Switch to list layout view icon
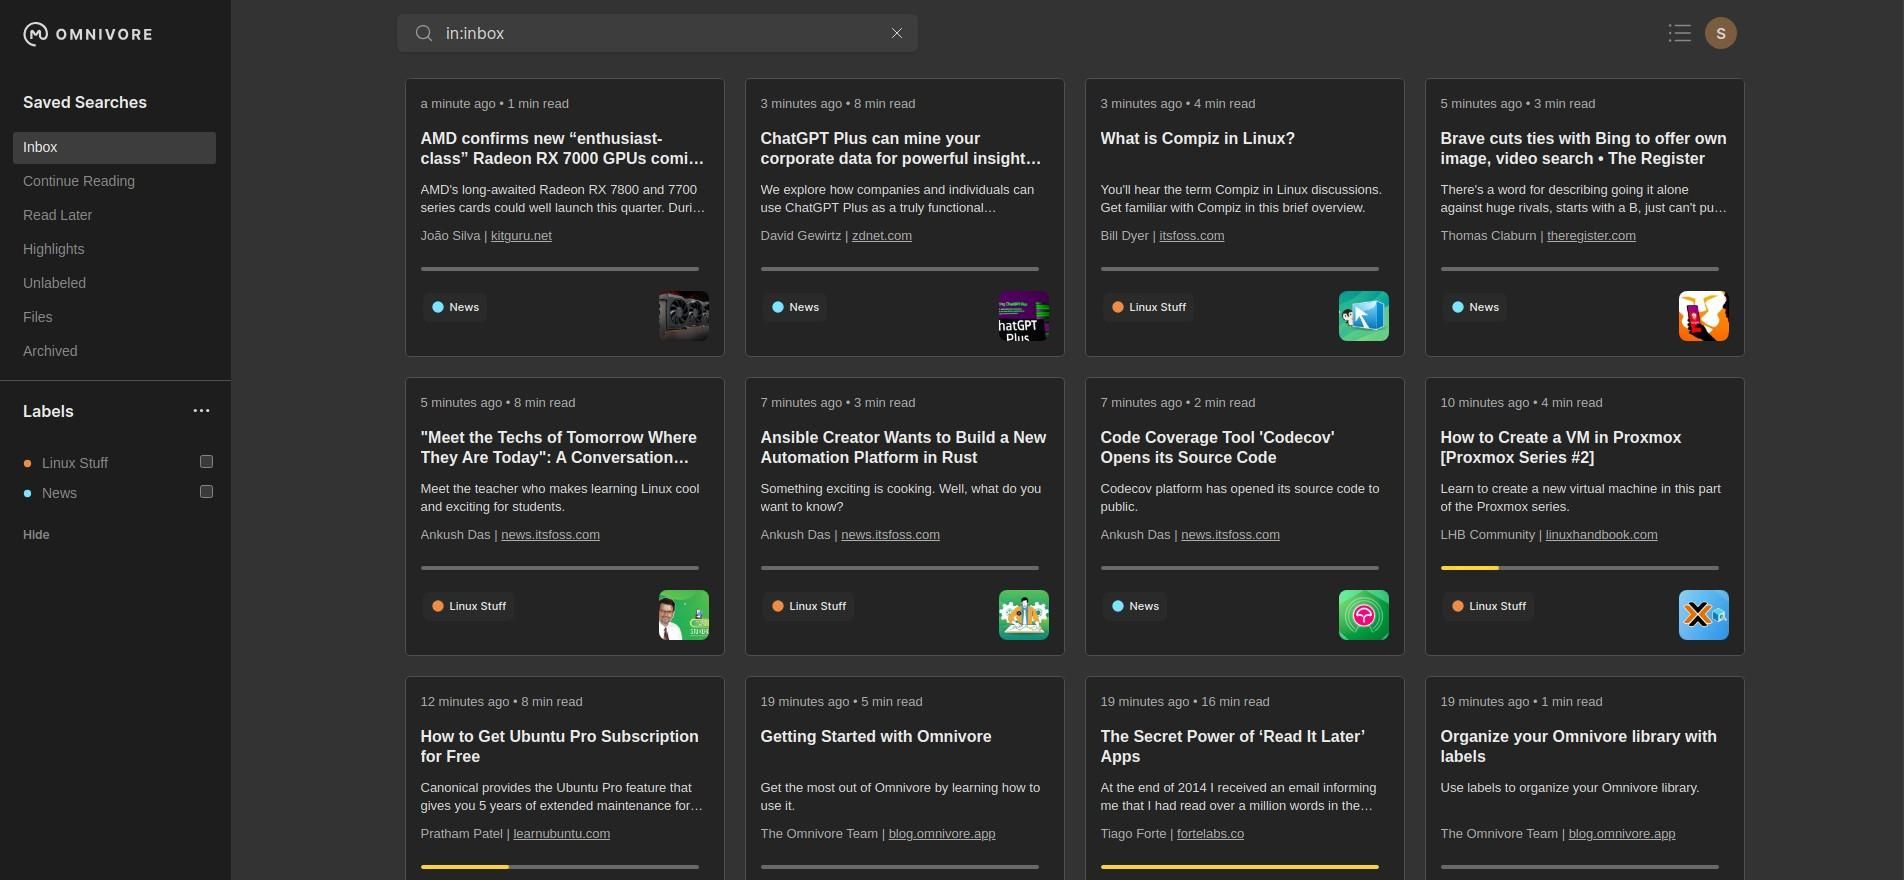The width and height of the screenshot is (1904, 880). pos(1679,33)
